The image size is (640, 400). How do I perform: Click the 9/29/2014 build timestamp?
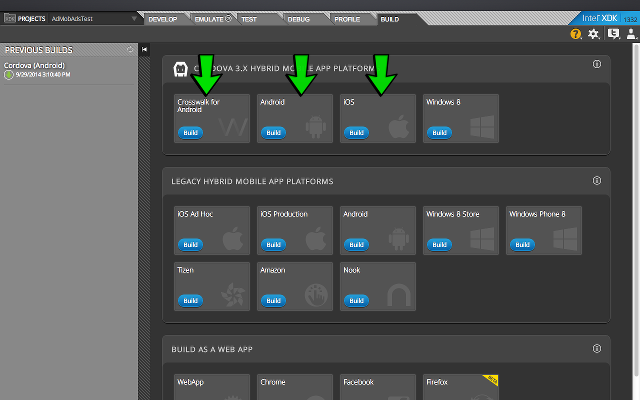point(43,75)
